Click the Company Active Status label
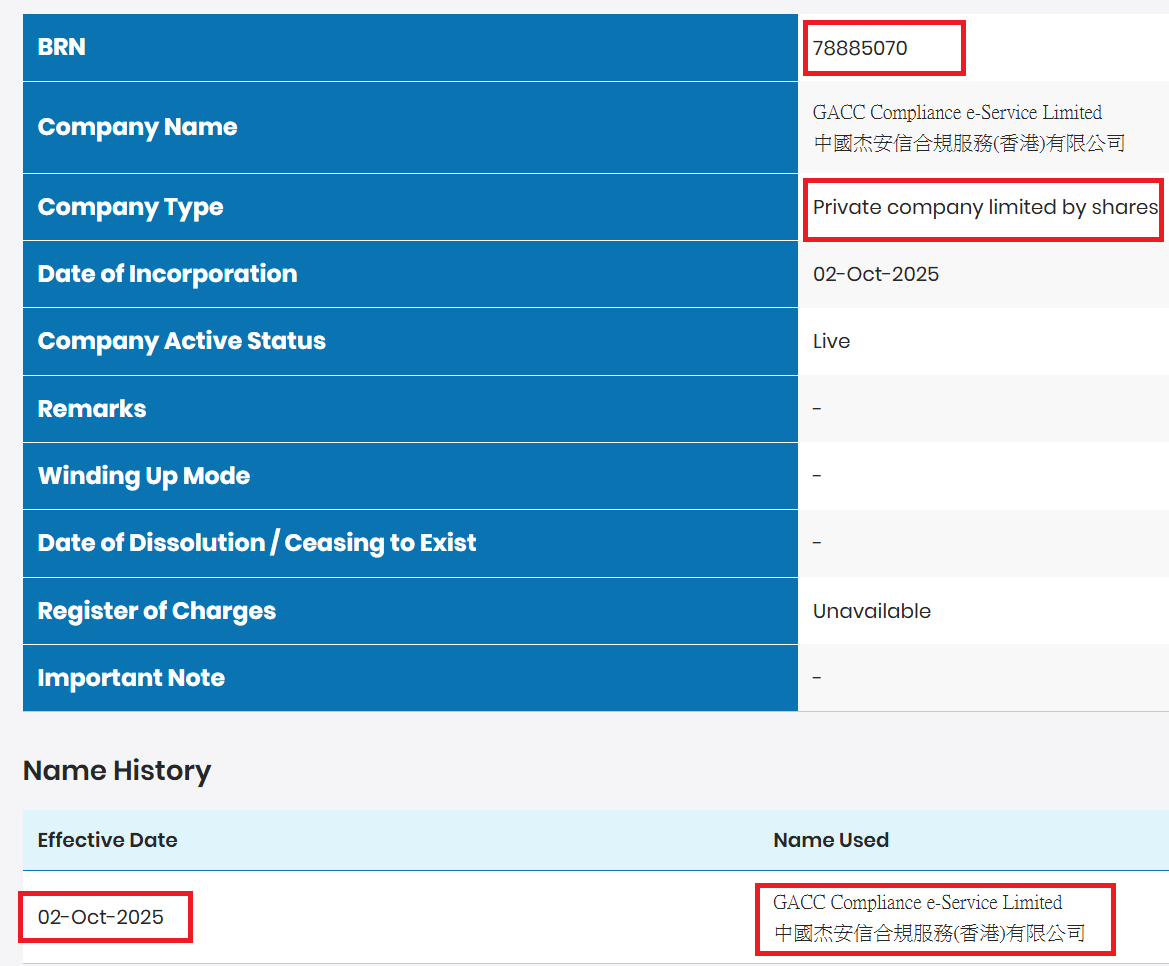The height and width of the screenshot is (966, 1169). (181, 341)
